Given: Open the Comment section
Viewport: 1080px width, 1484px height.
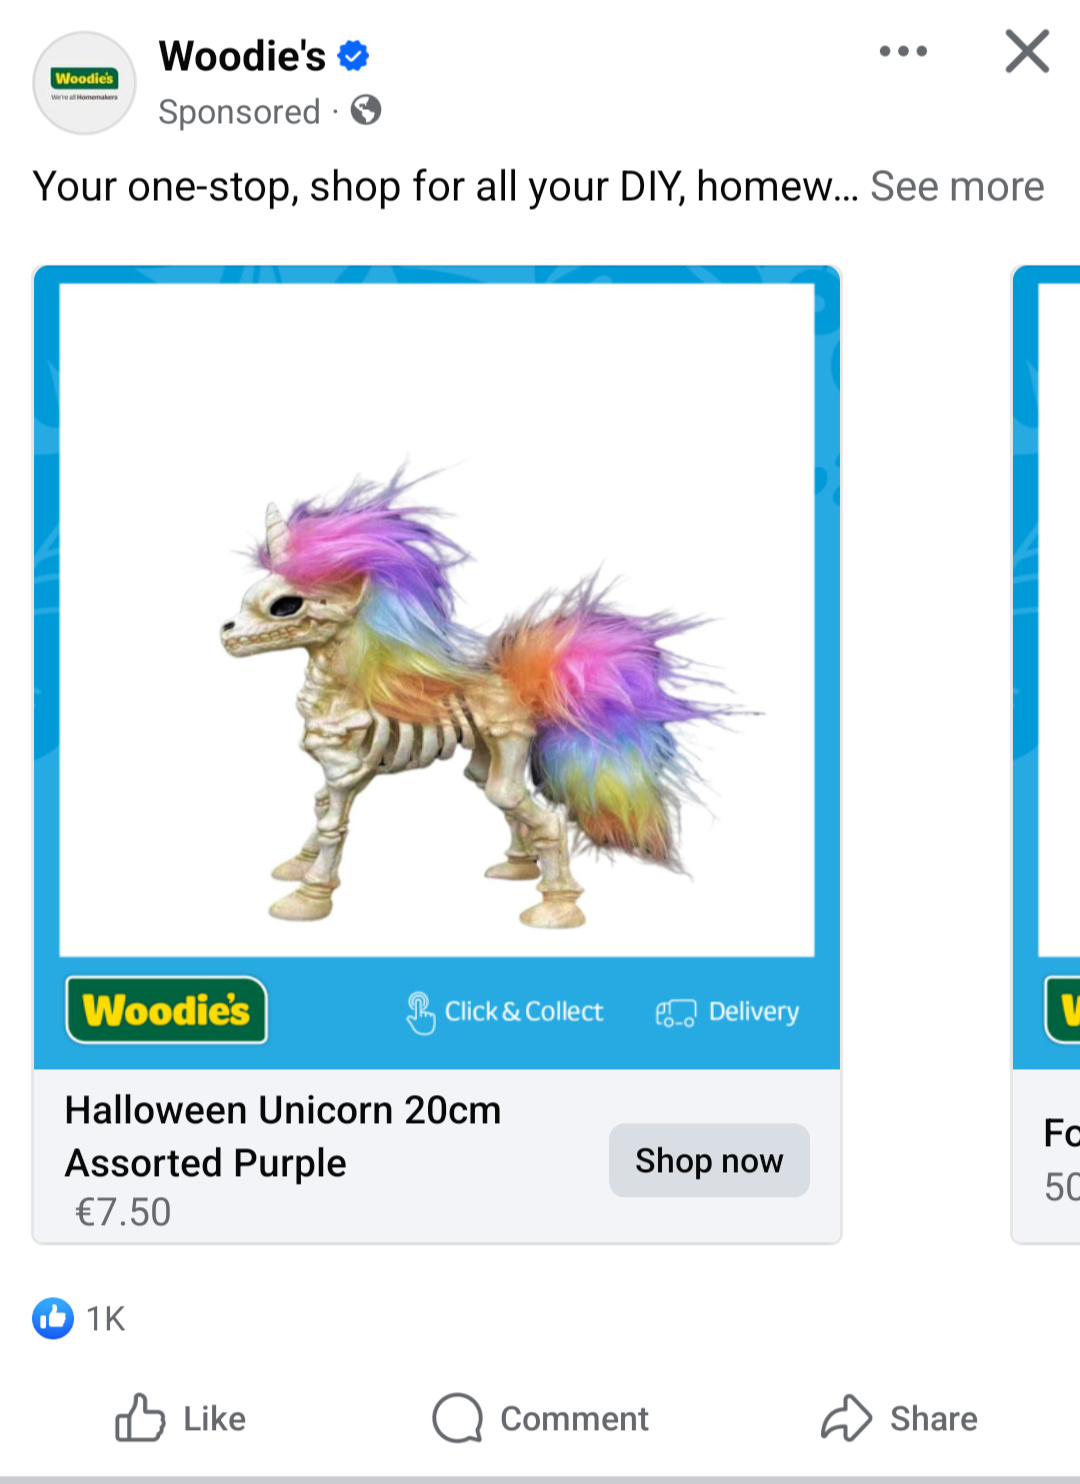Looking at the screenshot, I should [x=540, y=1418].
